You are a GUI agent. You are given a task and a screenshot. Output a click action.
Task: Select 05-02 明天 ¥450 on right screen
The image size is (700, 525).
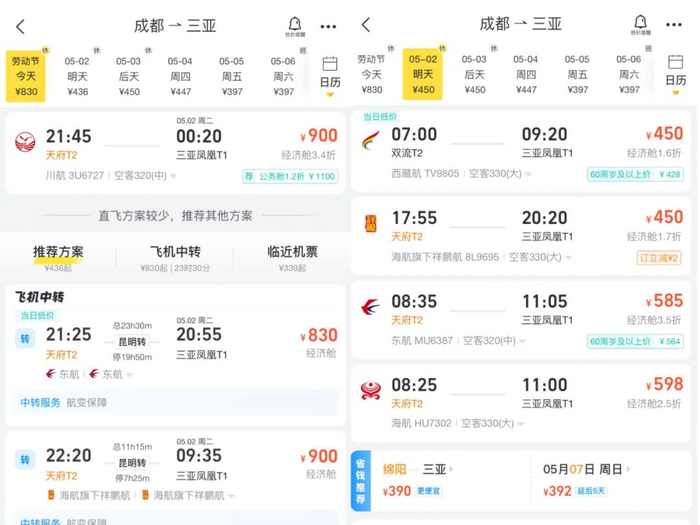tap(423, 74)
